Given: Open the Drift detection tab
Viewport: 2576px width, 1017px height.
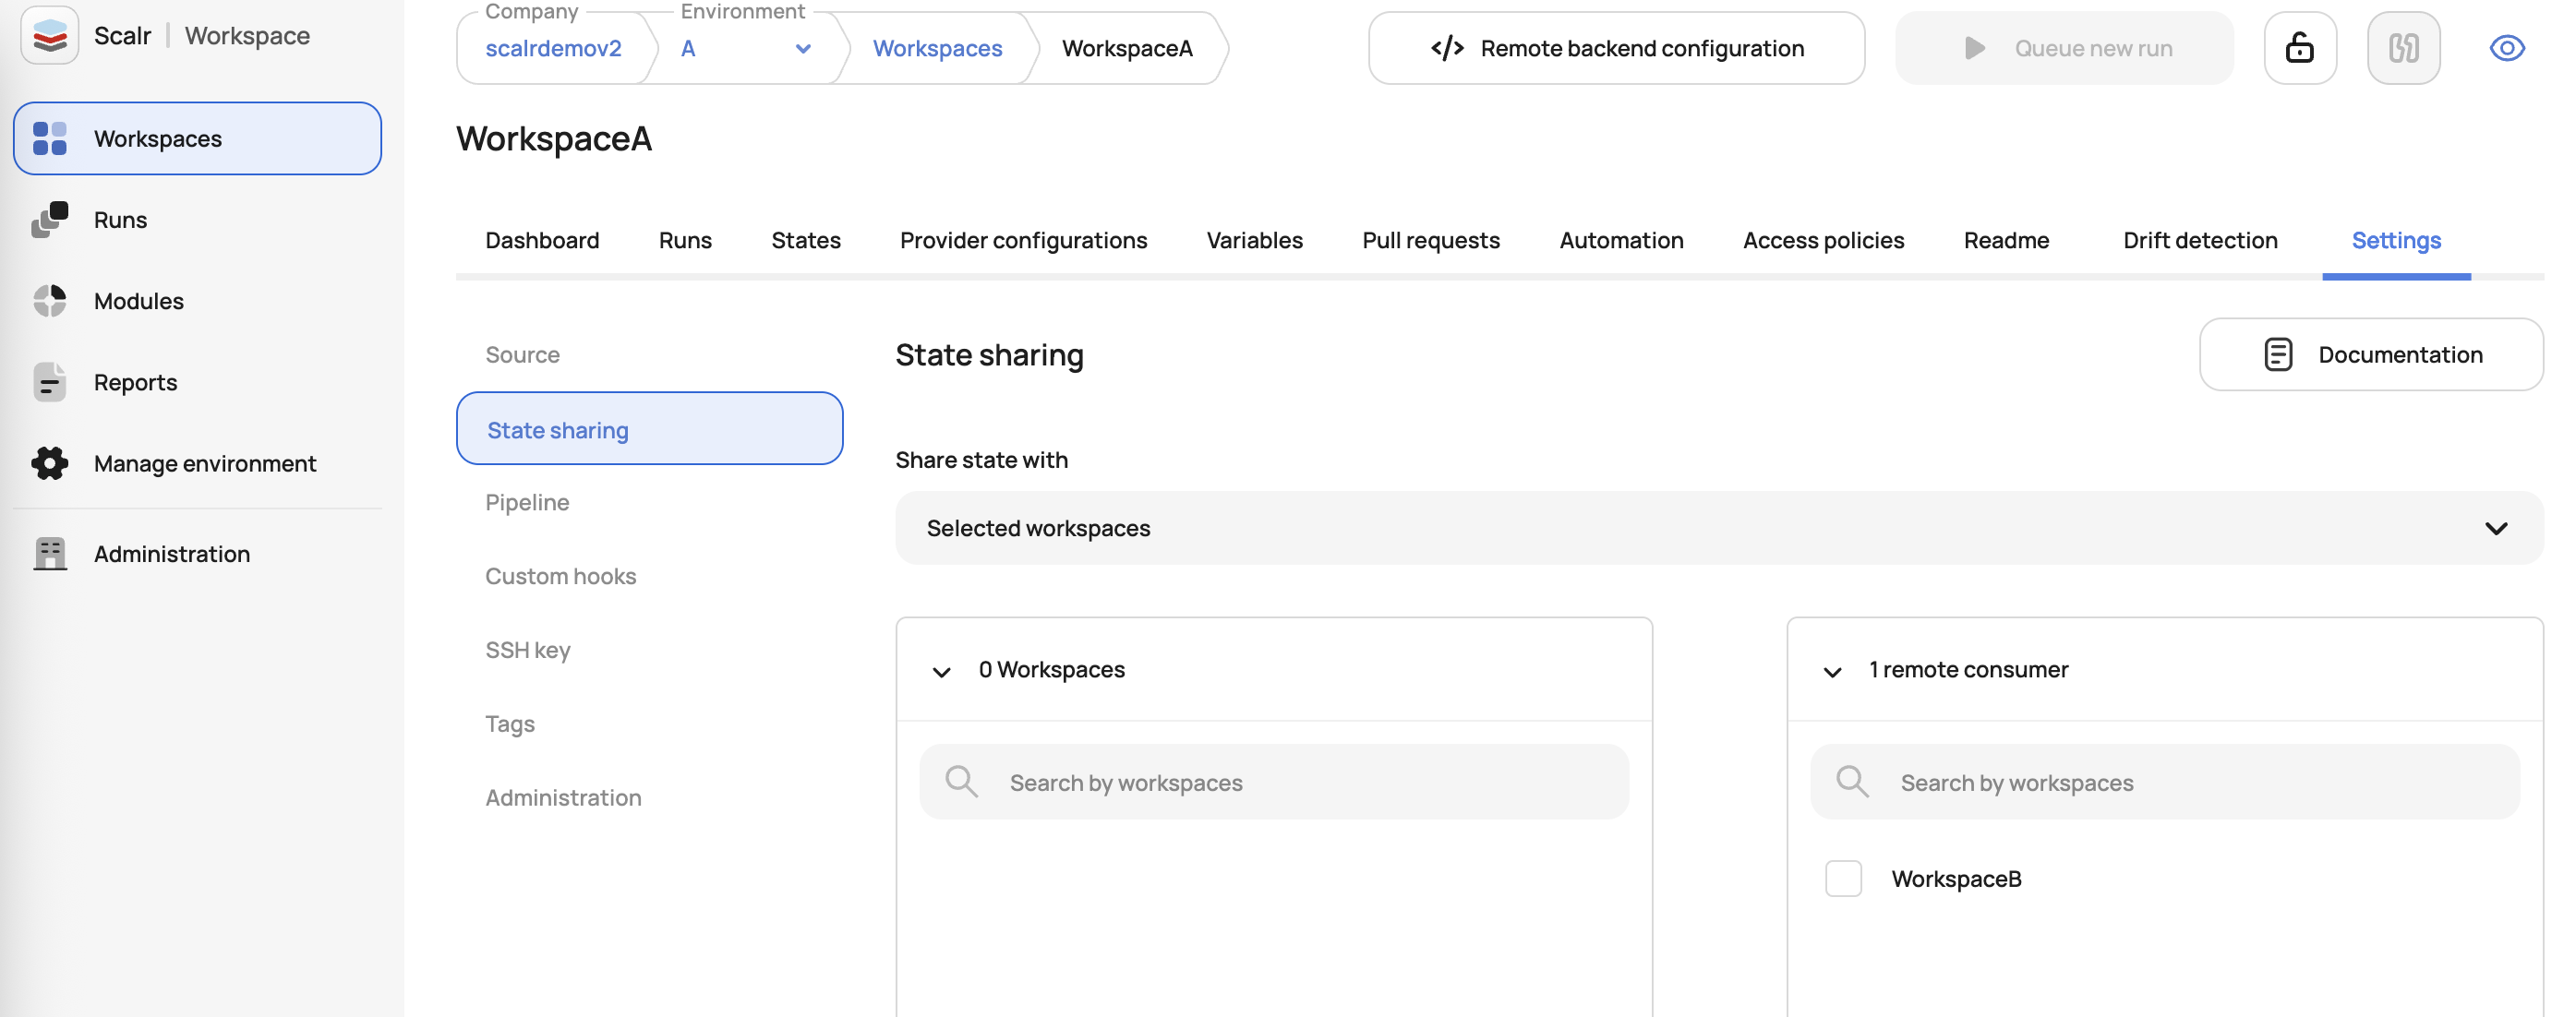Looking at the screenshot, I should coord(2200,240).
